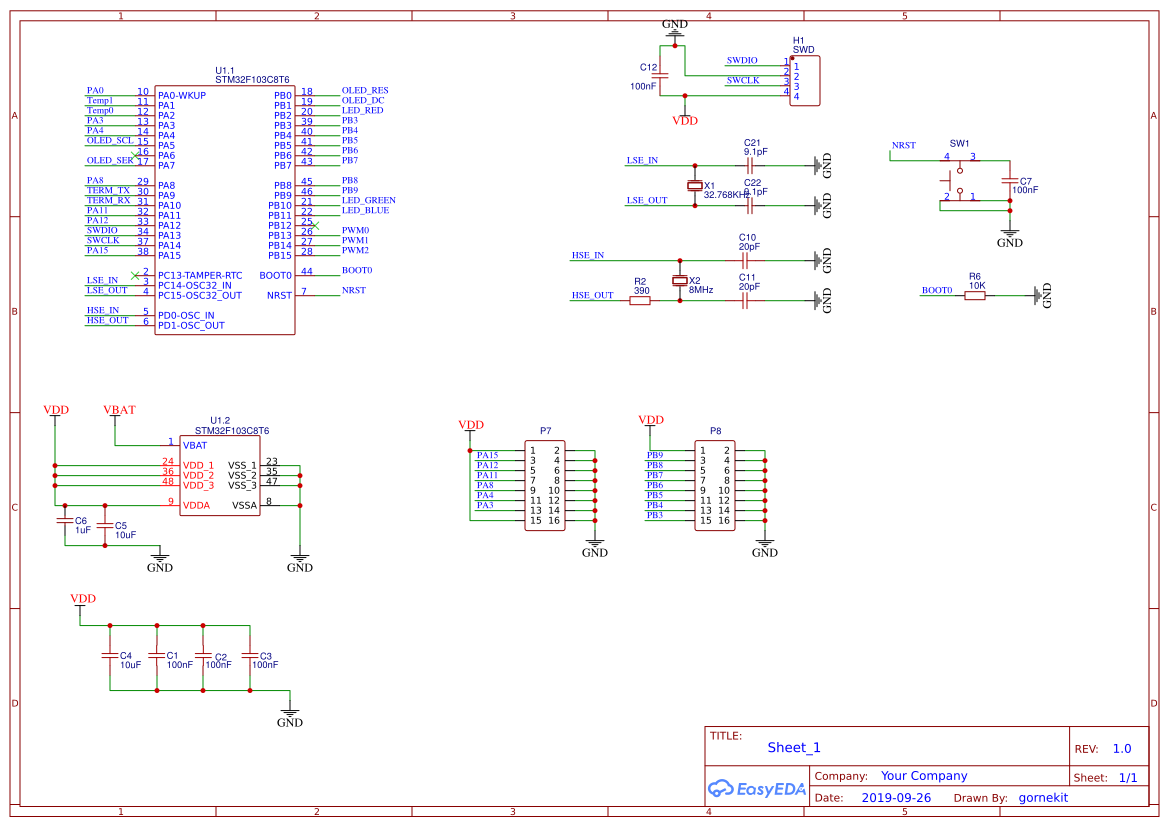Click the date field 2019-09-26
This screenshot has height=827, width=1169.
coord(896,798)
